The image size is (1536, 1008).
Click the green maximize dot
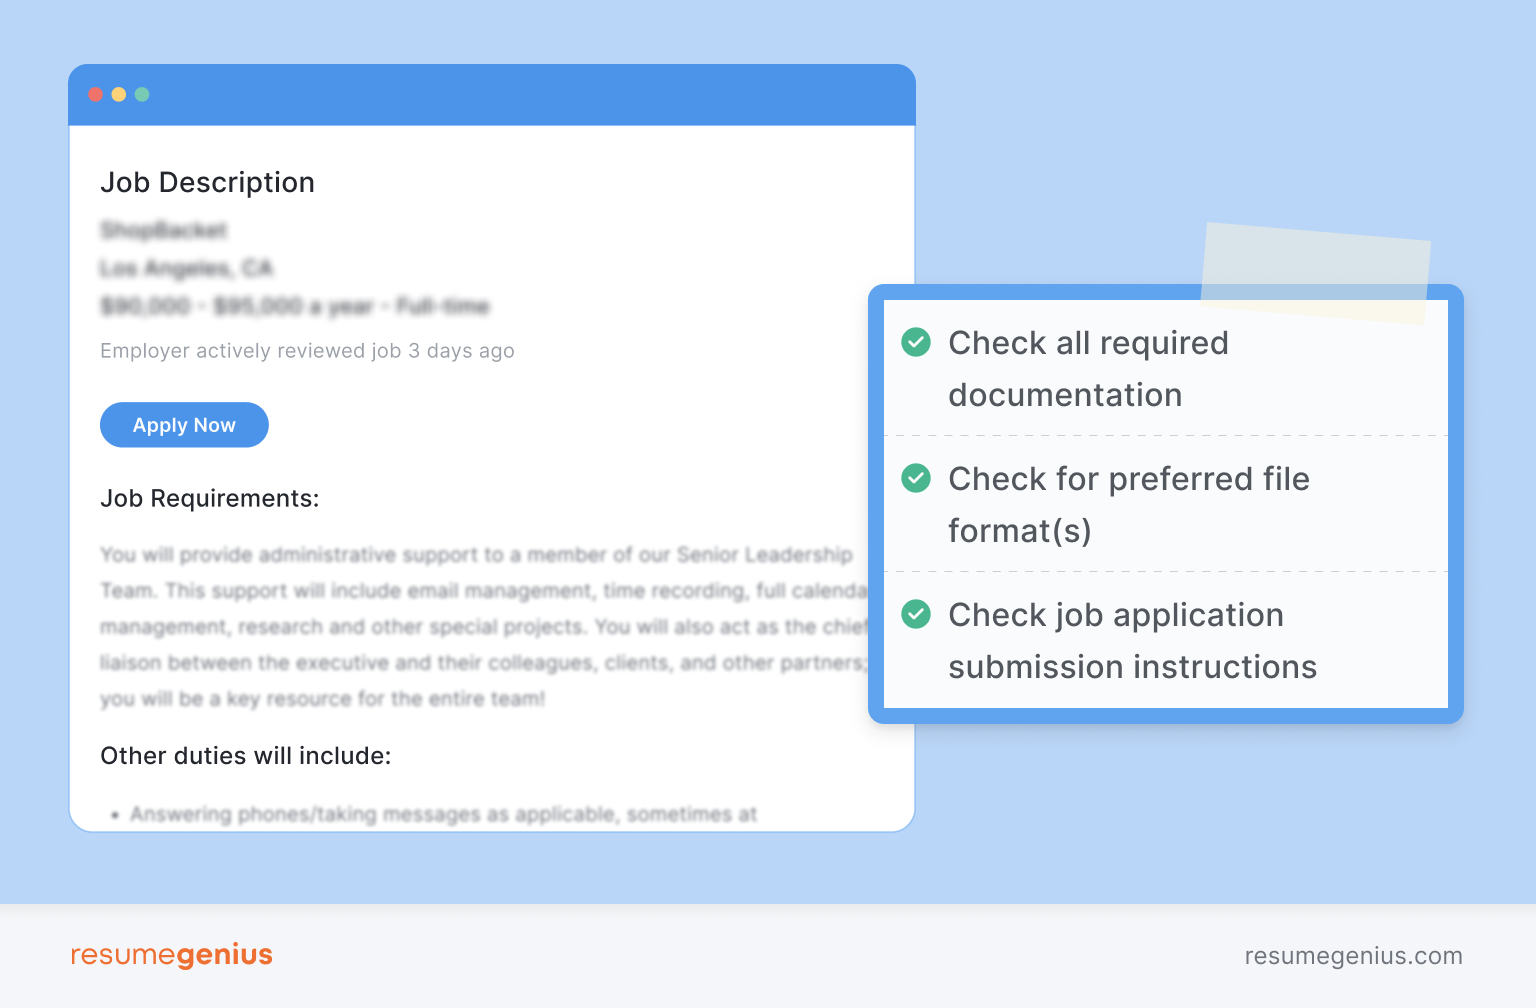(x=142, y=94)
